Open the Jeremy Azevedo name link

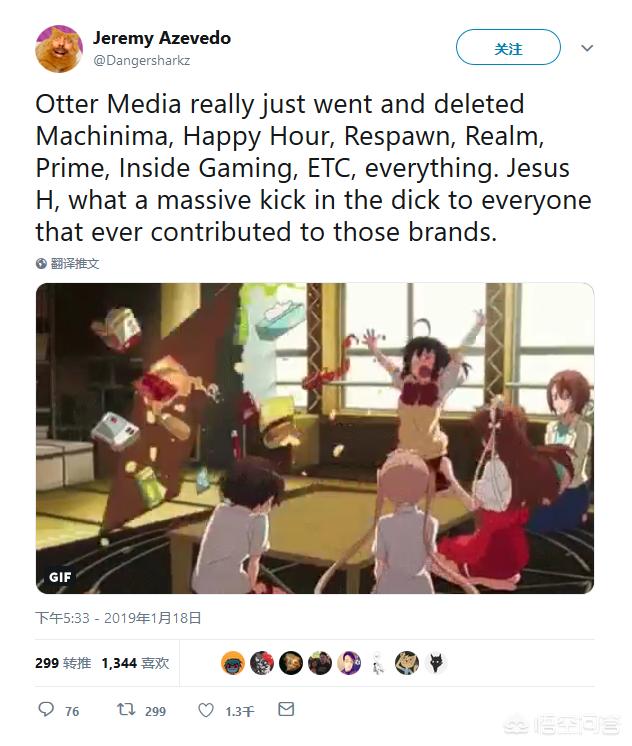162,38
